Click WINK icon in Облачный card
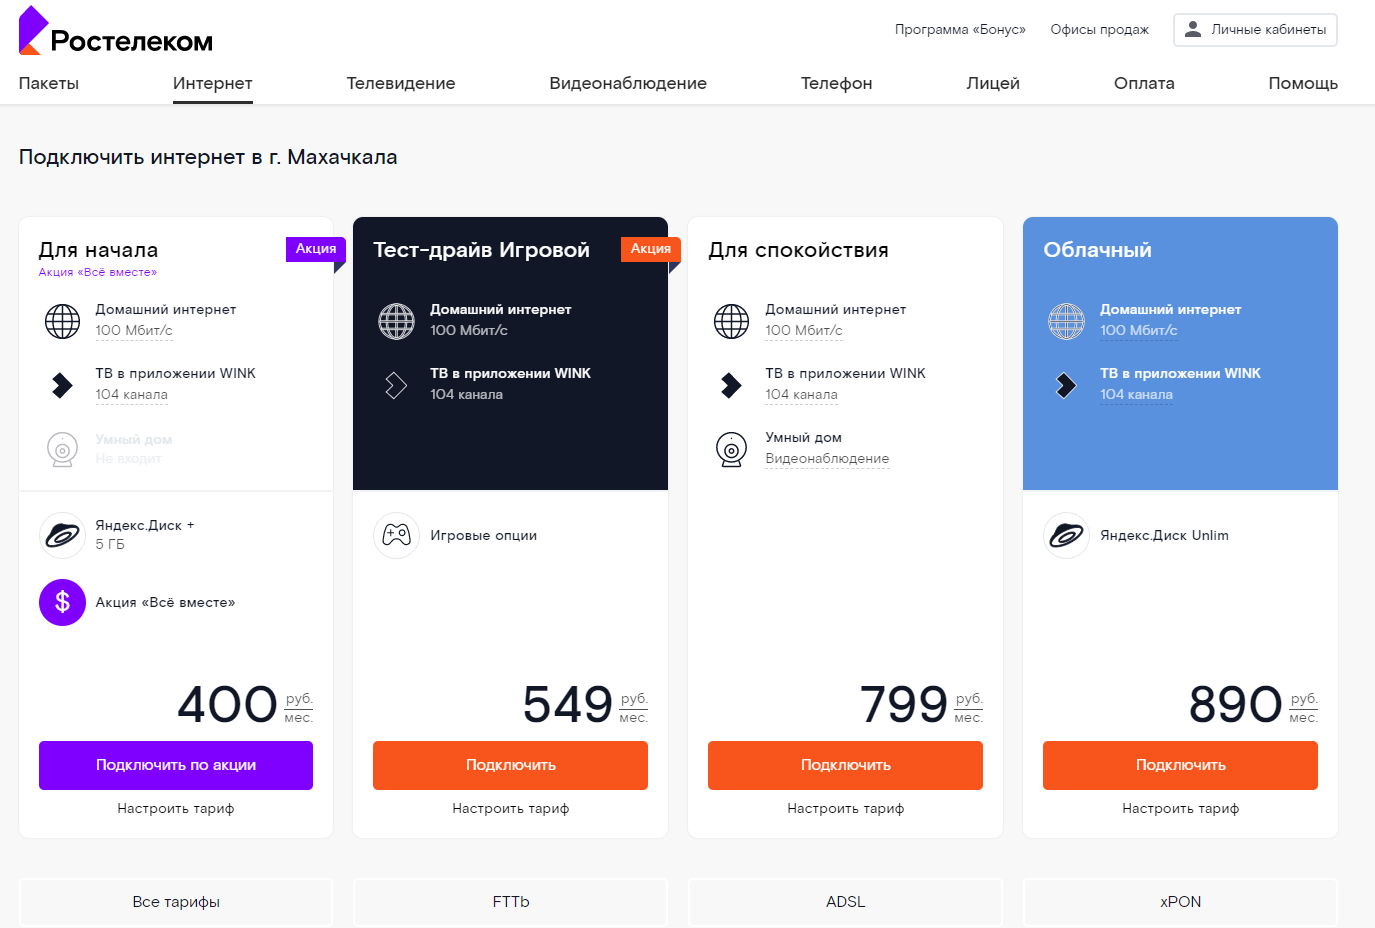This screenshot has height=928, width=1375. (x=1066, y=385)
